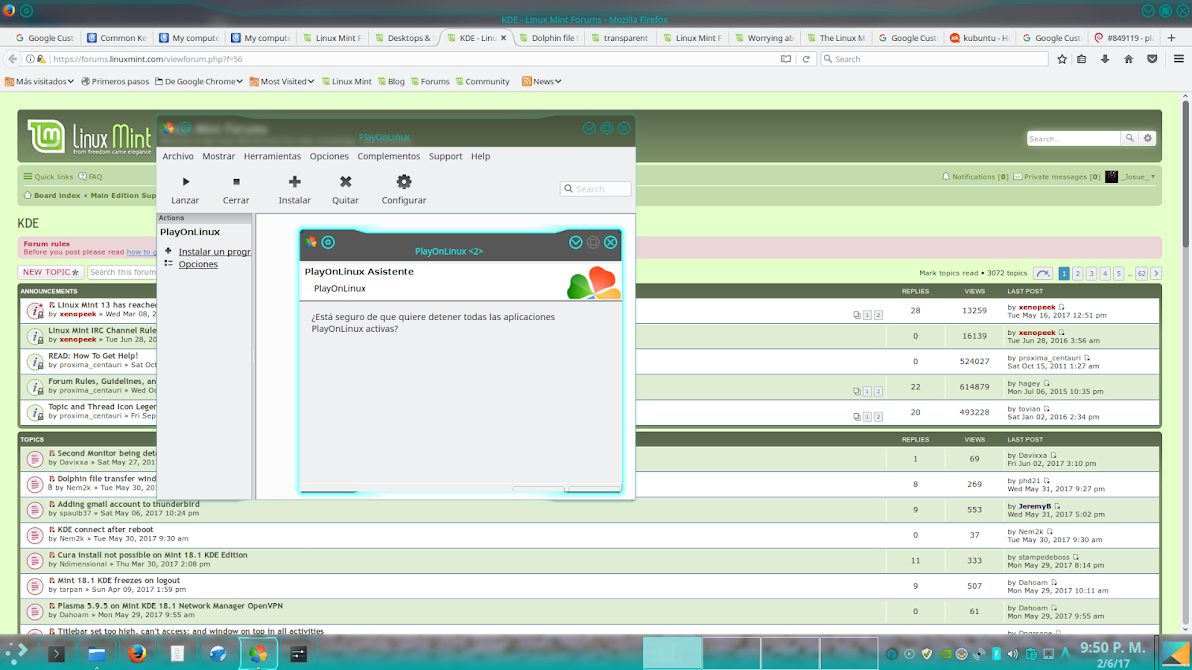Viewport: 1192px width, 670px height.
Task: Open Notifications link
Action: pyautogui.click(x=975, y=176)
